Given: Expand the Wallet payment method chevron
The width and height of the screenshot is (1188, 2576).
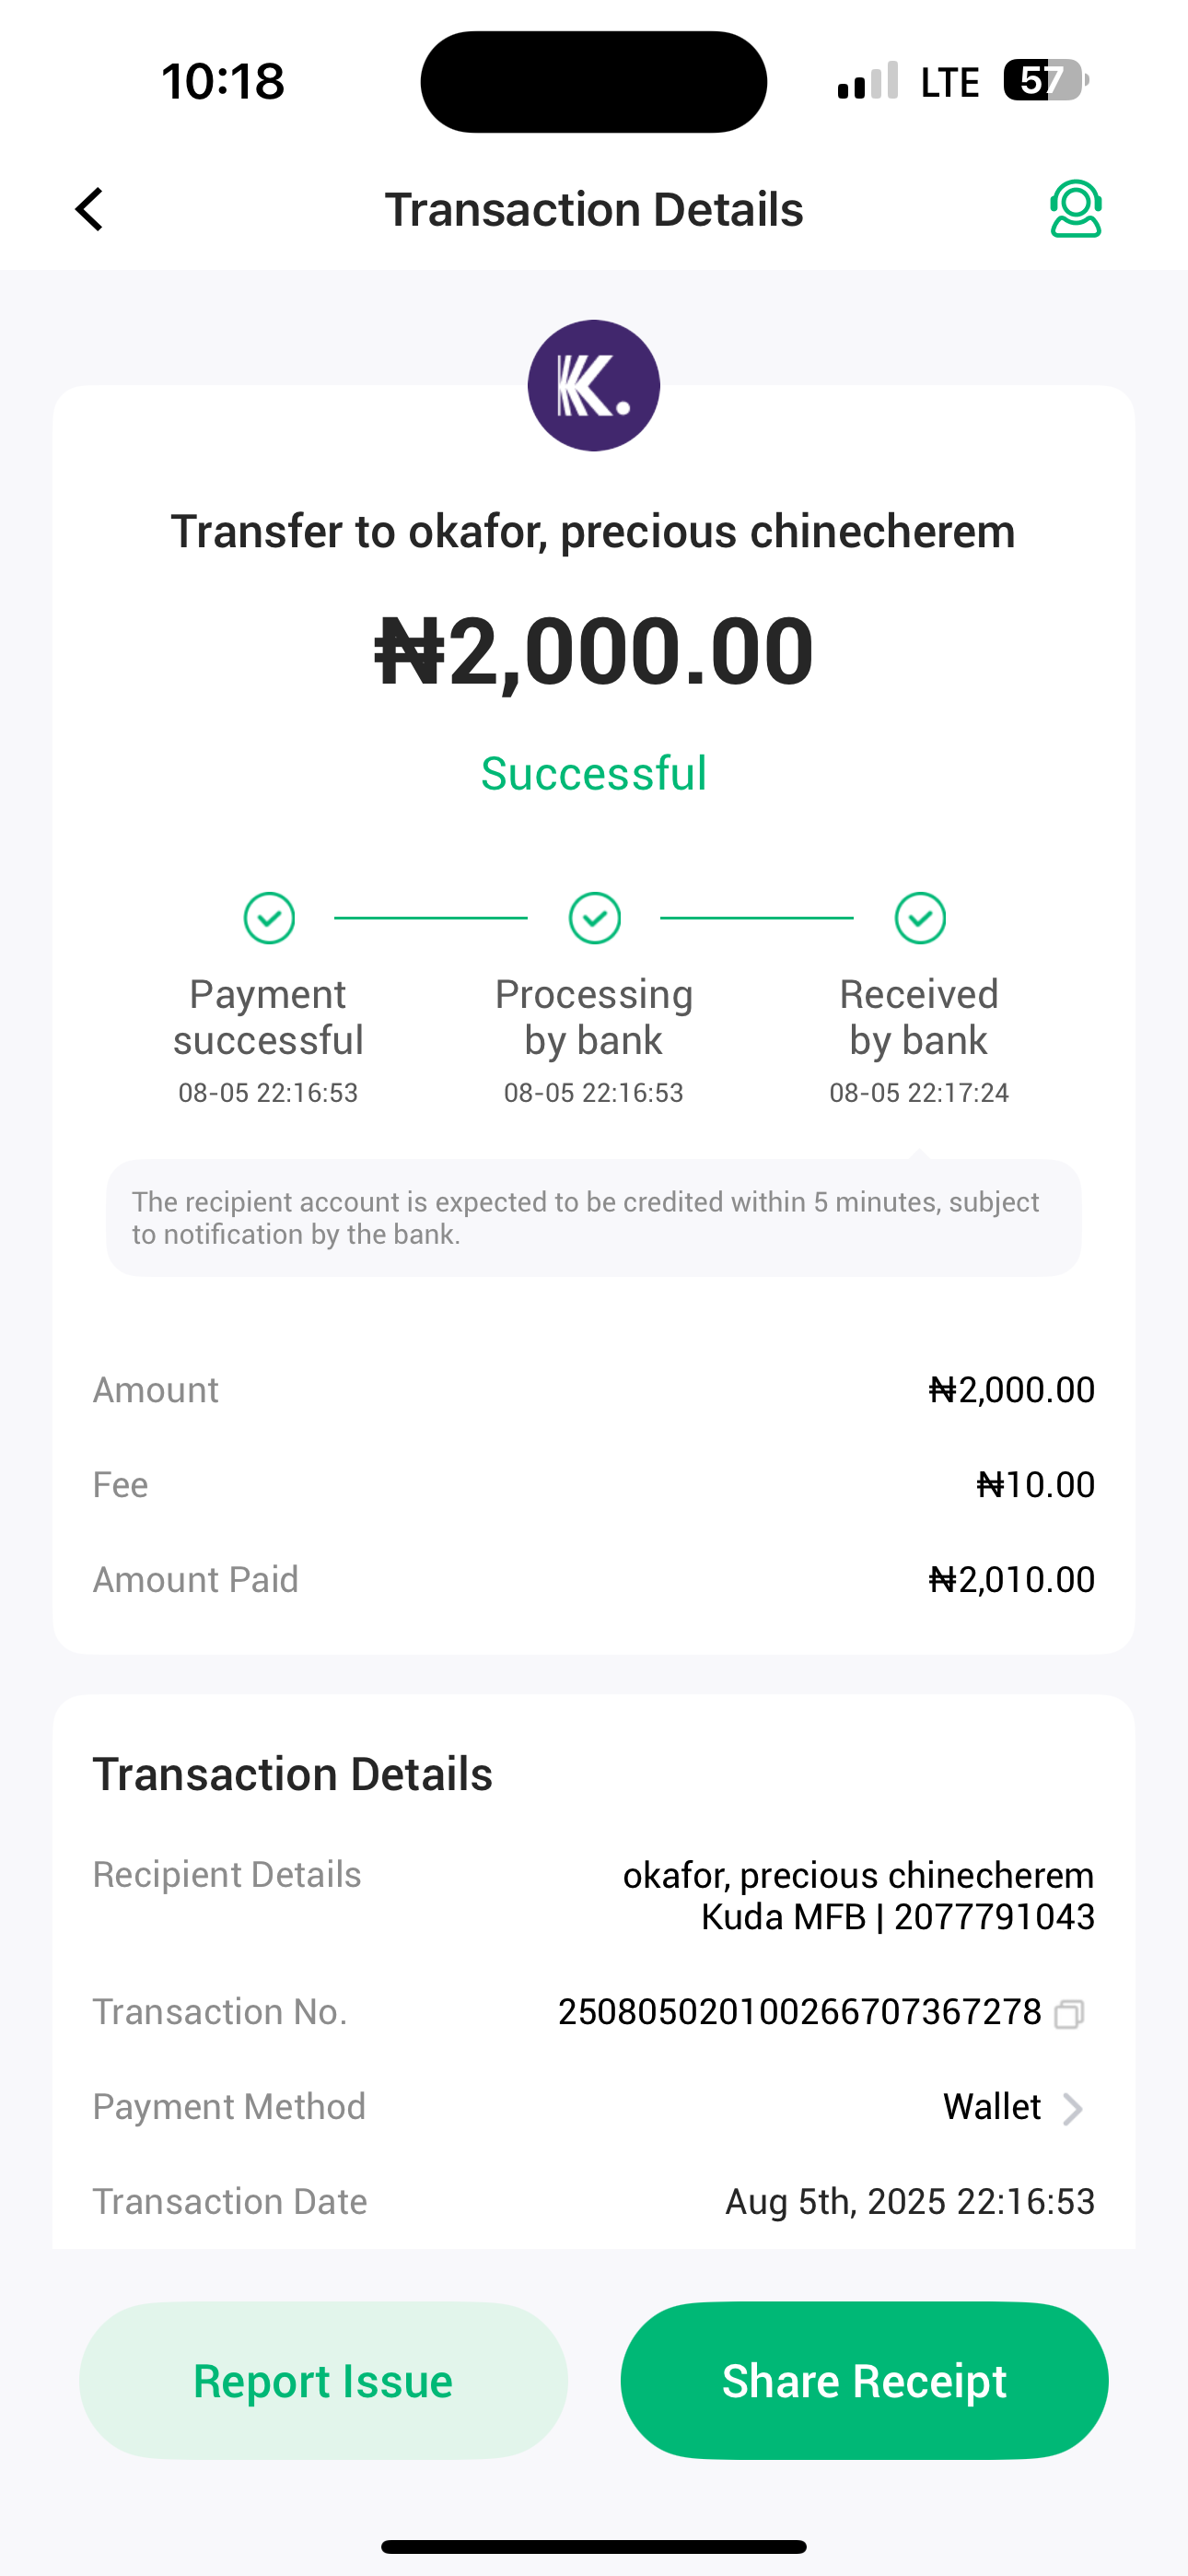Looking at the screenshot, I should [x=1072, y=2108].
